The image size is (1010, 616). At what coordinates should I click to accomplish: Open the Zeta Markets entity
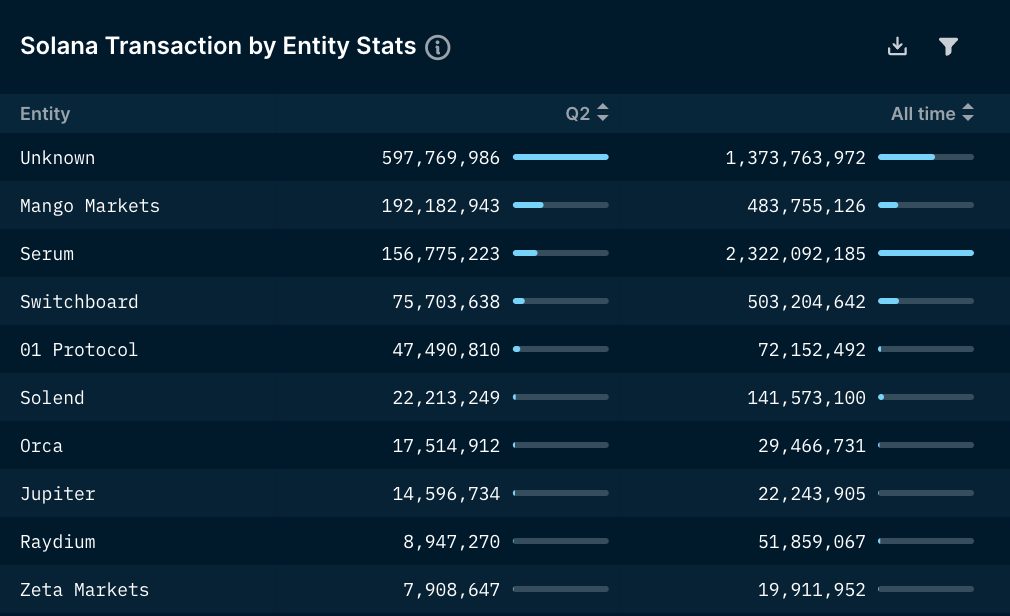coord(85,590)
